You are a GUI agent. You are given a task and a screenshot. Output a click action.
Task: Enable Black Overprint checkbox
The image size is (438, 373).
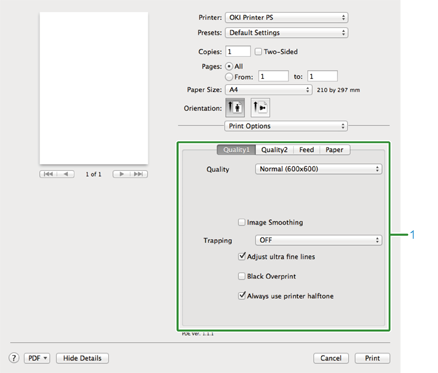(x=242, y=276)
